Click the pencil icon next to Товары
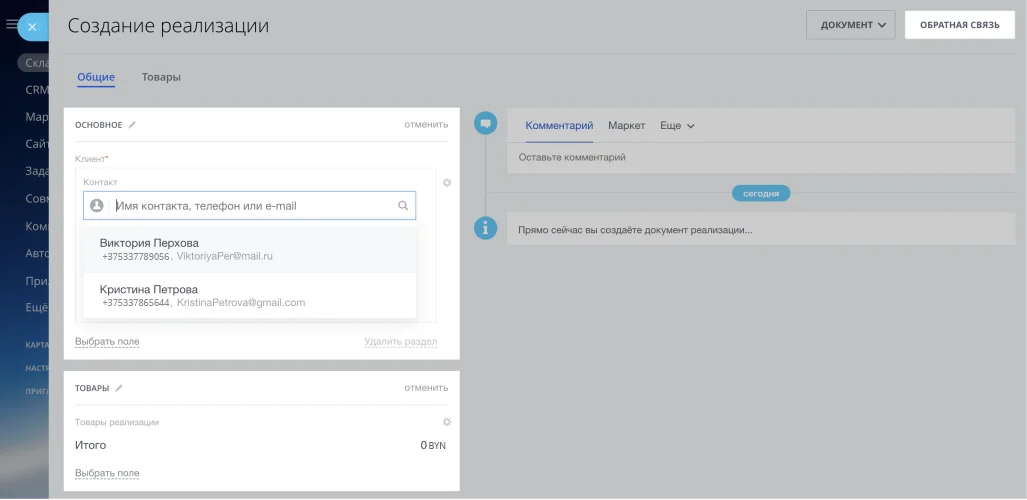The height and width of the screenshot is (500, 1027). click(119, 388)
